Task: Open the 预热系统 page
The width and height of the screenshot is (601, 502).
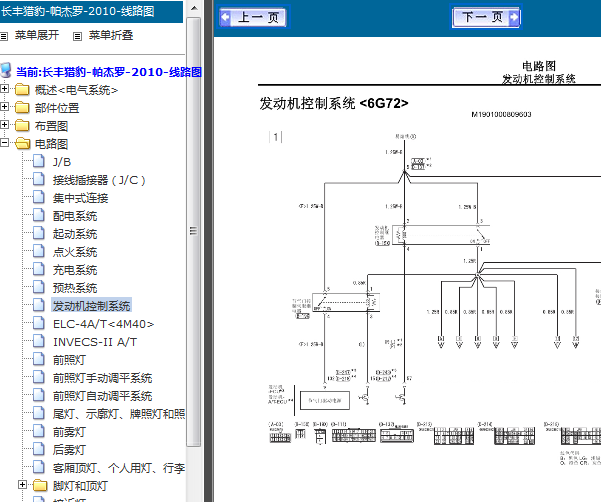Action: 75,288
